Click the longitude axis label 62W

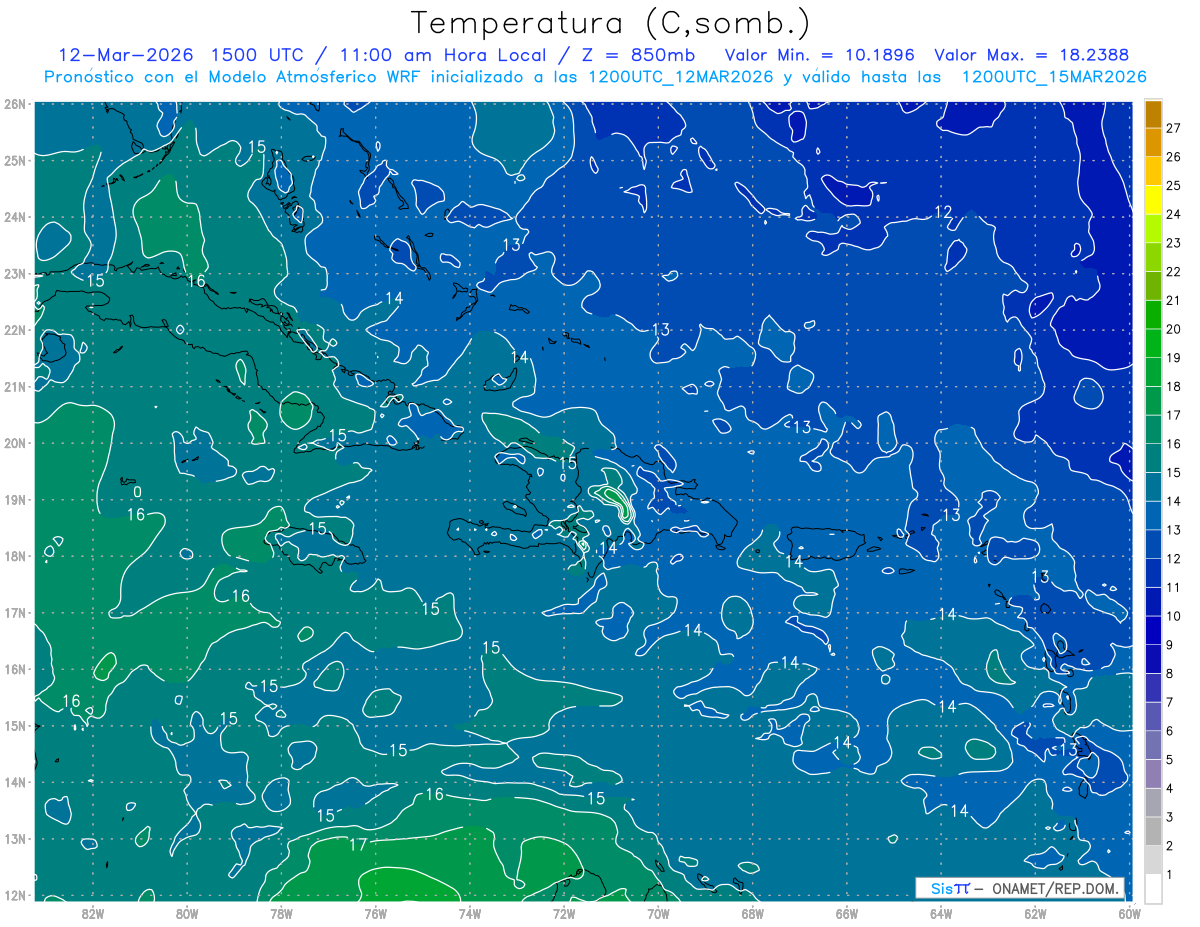[1035, 913]
